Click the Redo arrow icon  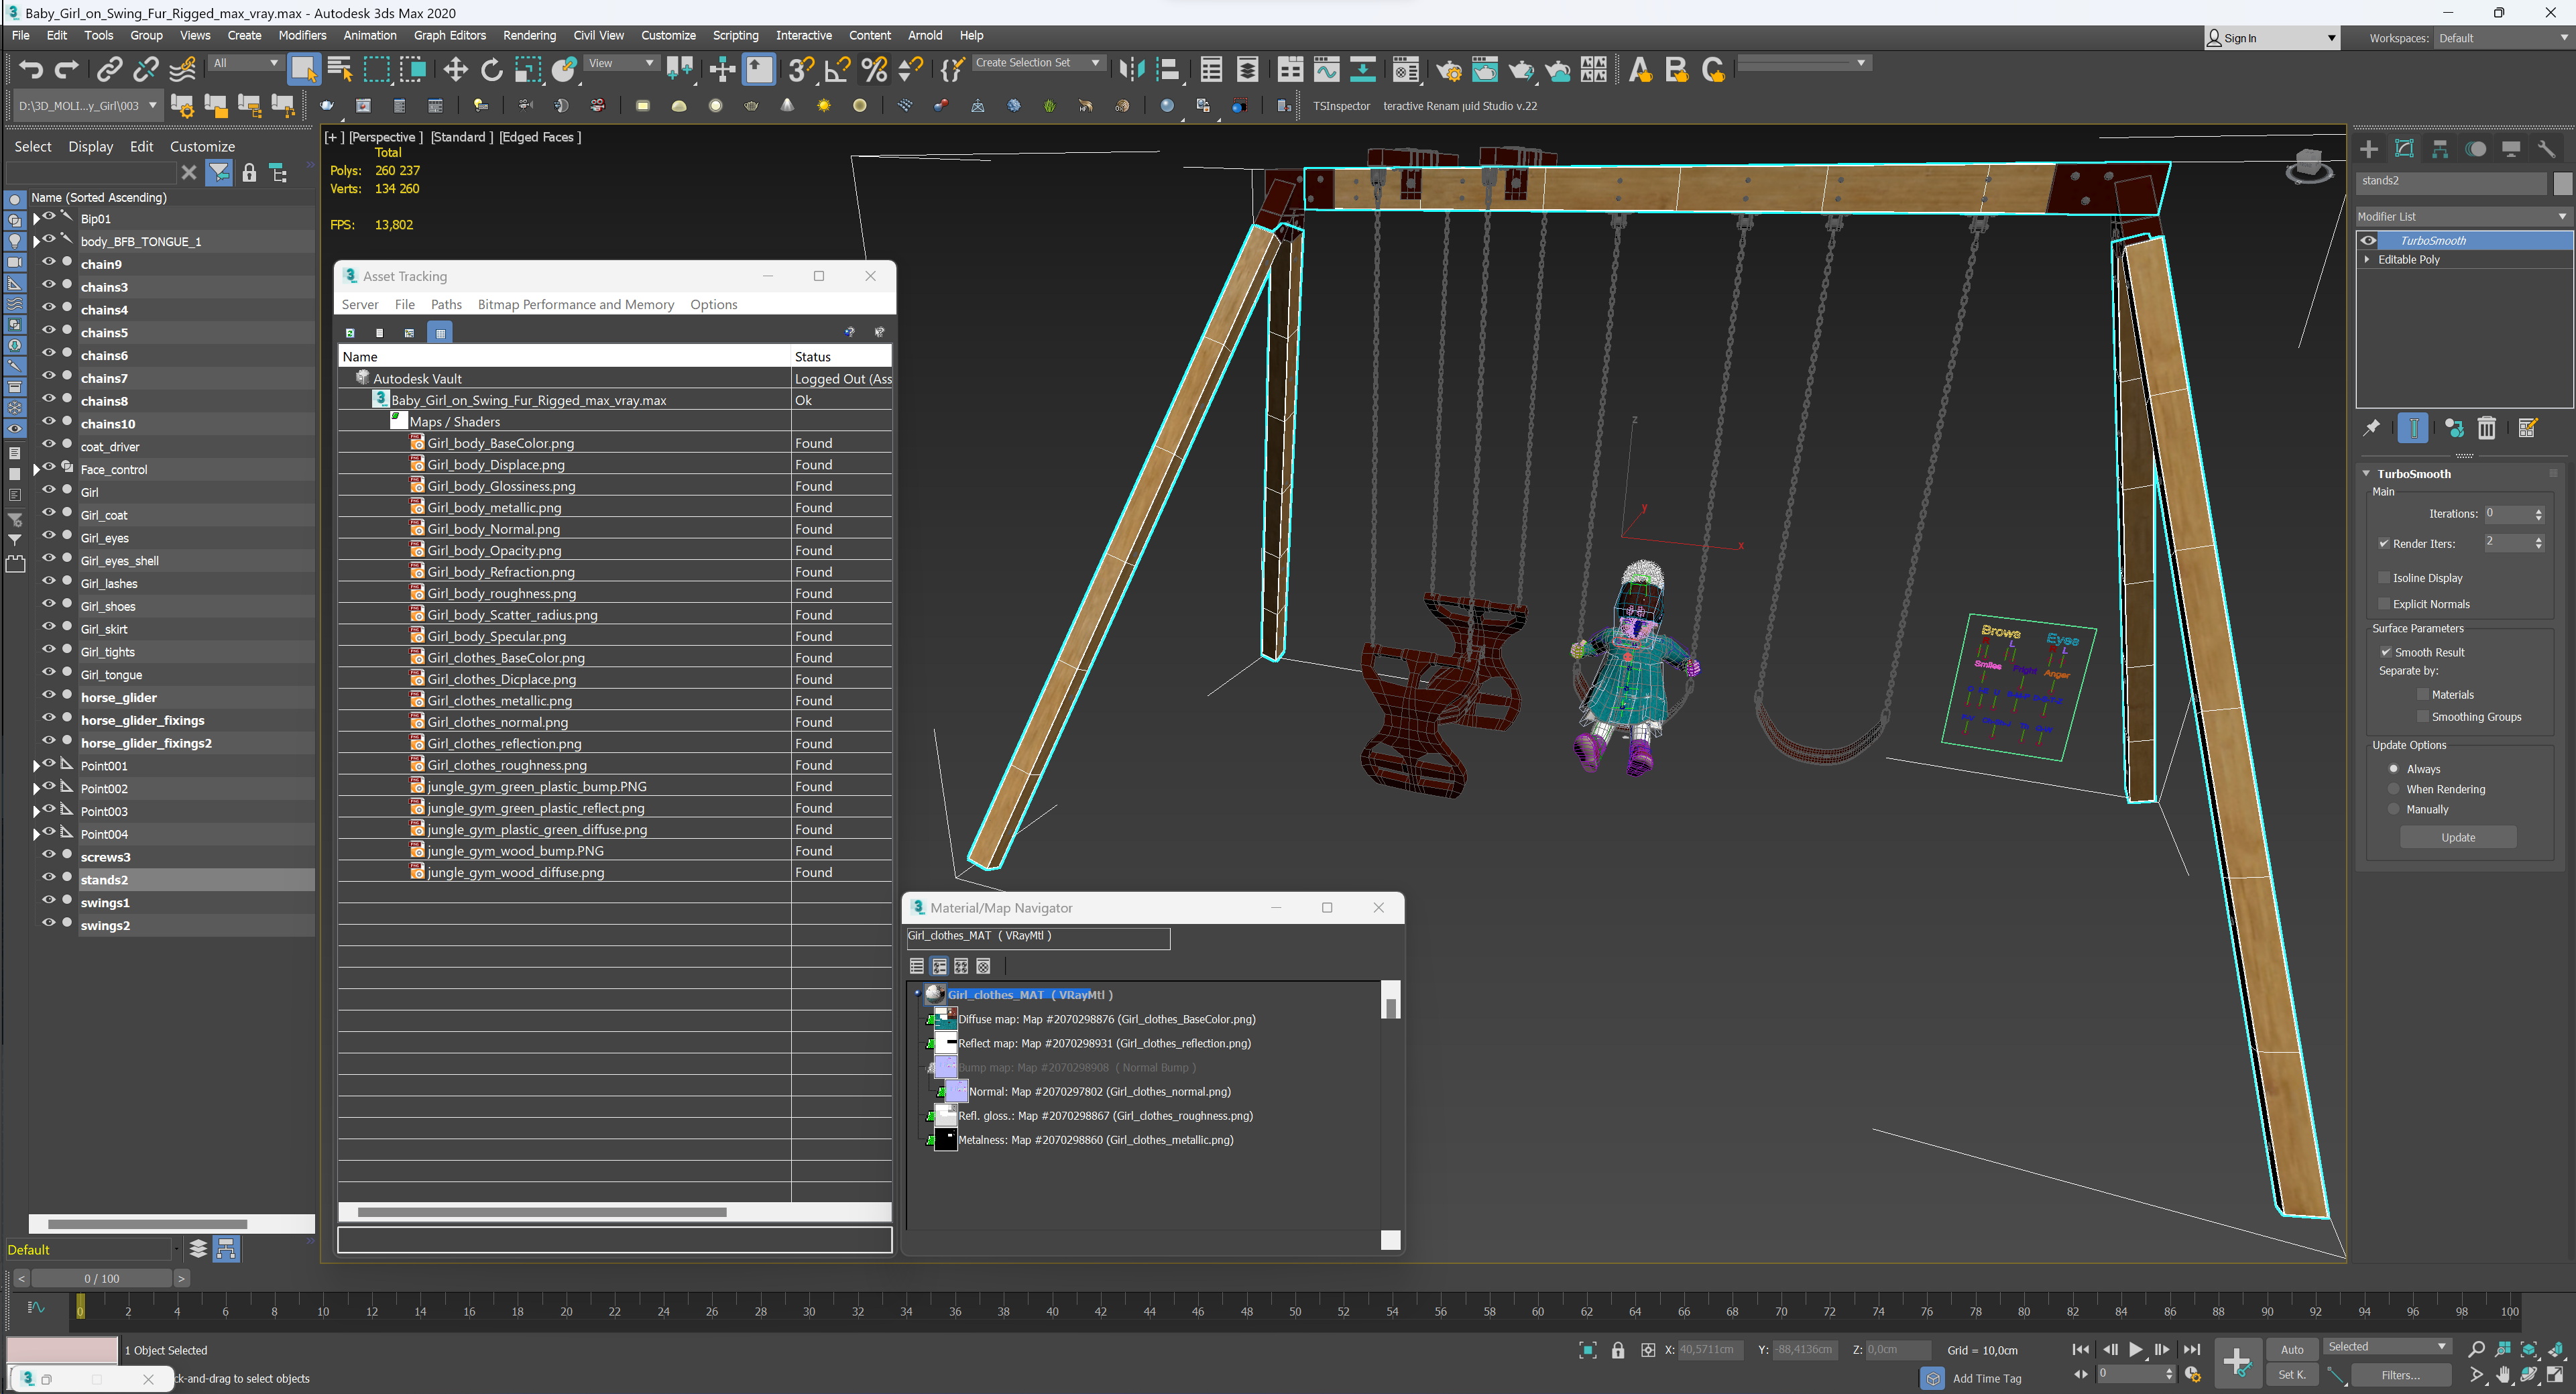(x=67, y=69)
